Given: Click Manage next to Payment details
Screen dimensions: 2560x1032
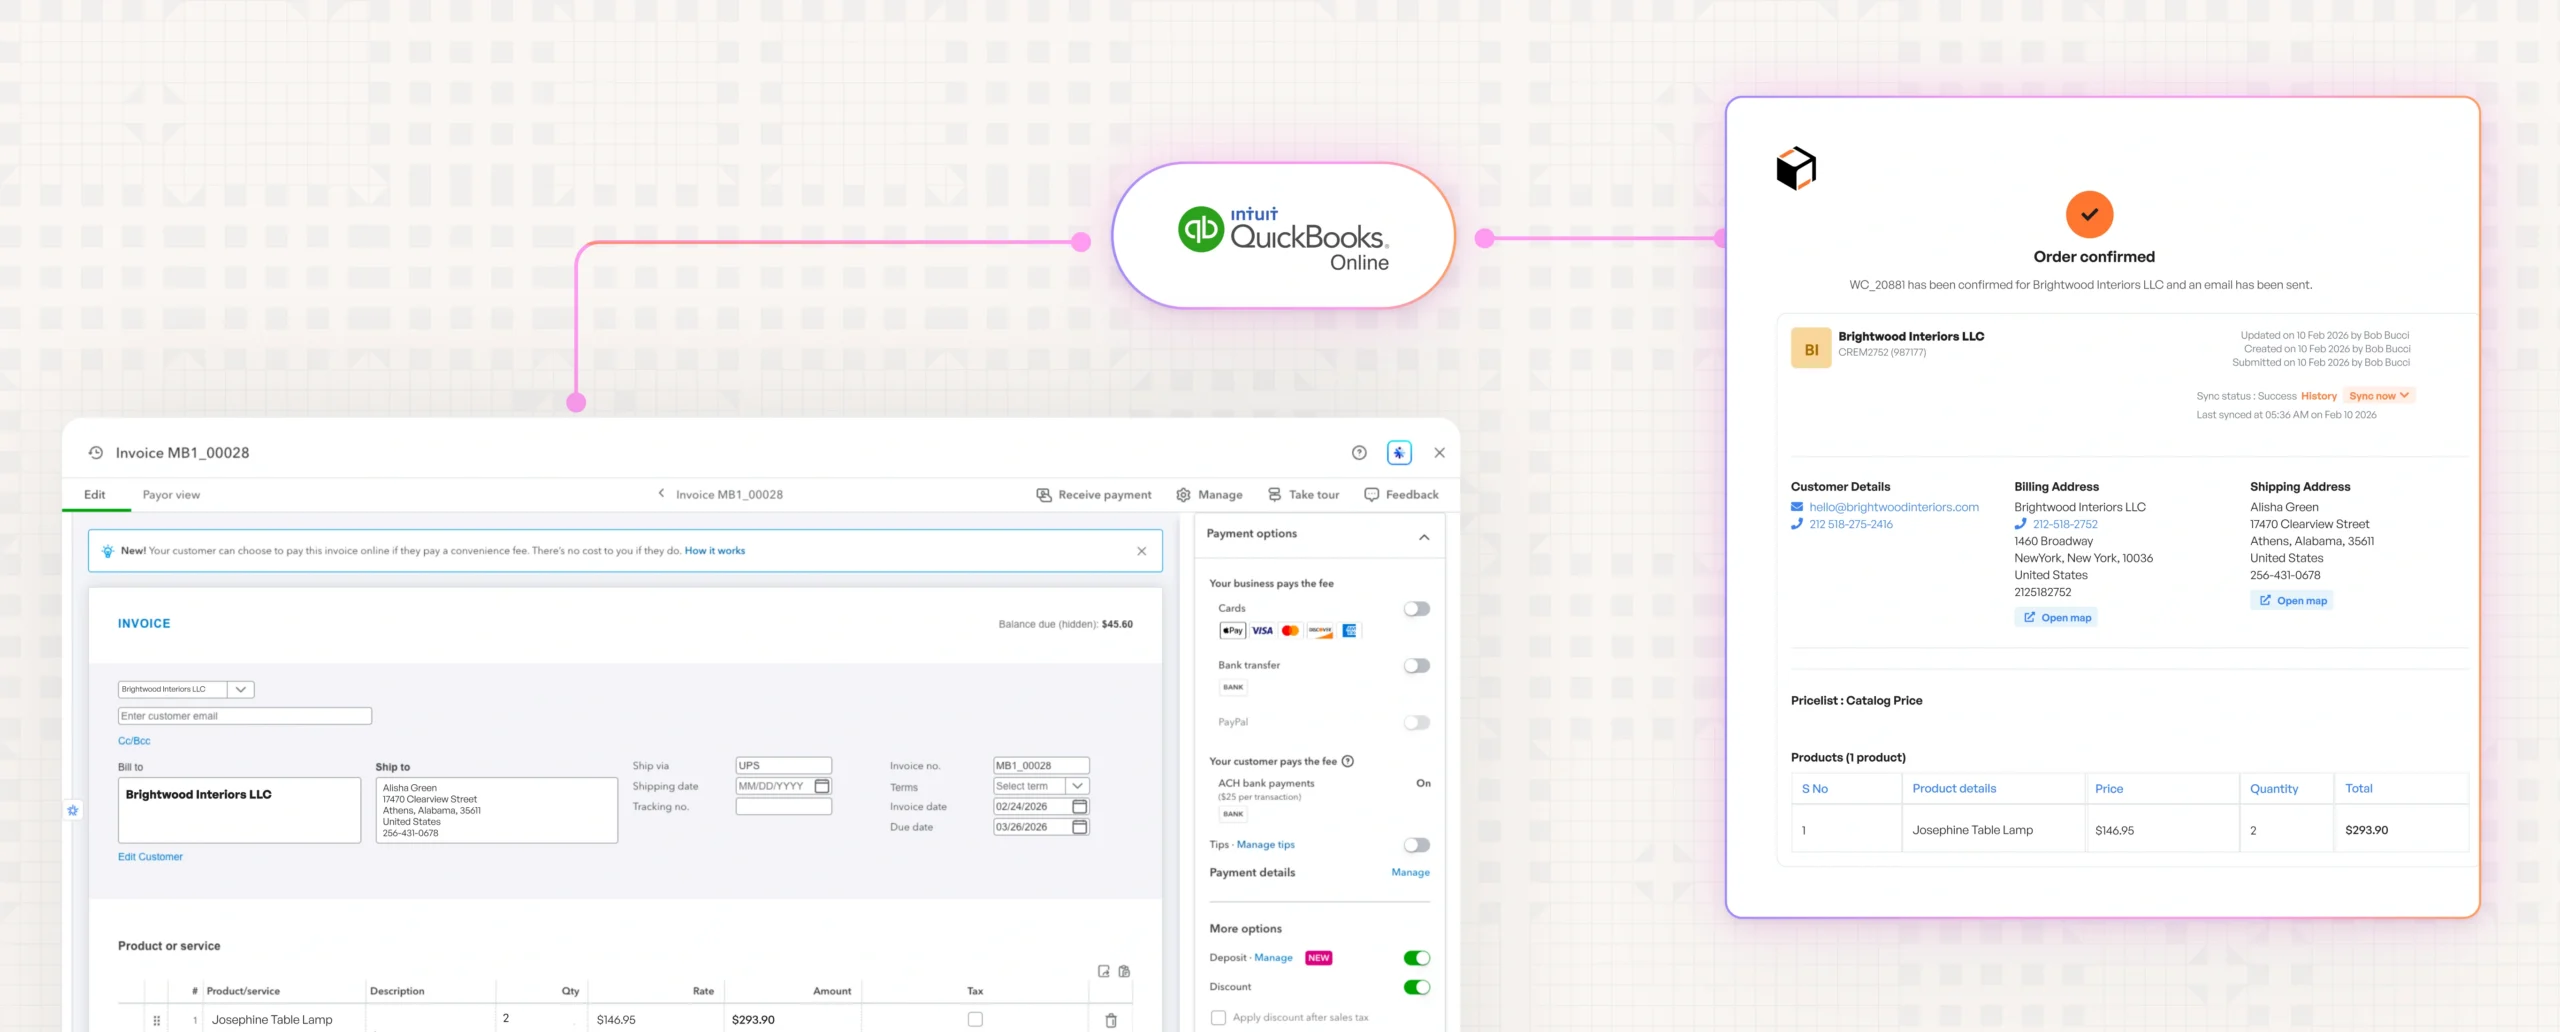Looking at the screenshot, I should point(1410,873).
